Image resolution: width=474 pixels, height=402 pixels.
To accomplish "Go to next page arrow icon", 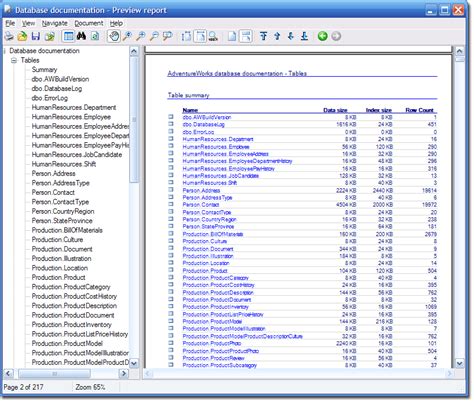I will point(291,36).
